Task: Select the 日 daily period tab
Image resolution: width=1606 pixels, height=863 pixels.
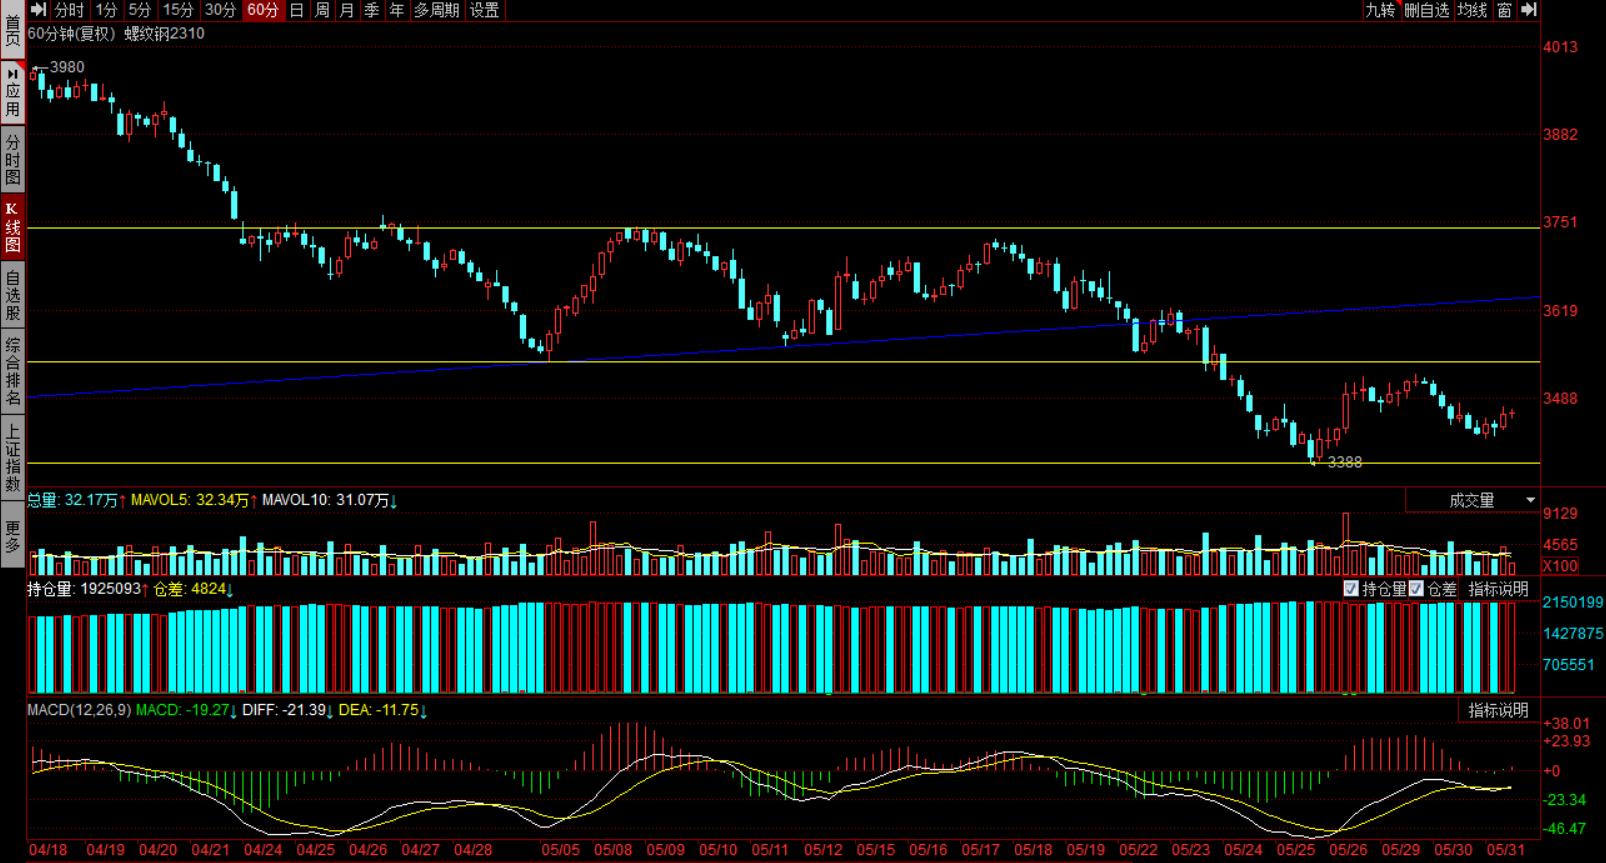Action: click(x=297, y=10)
